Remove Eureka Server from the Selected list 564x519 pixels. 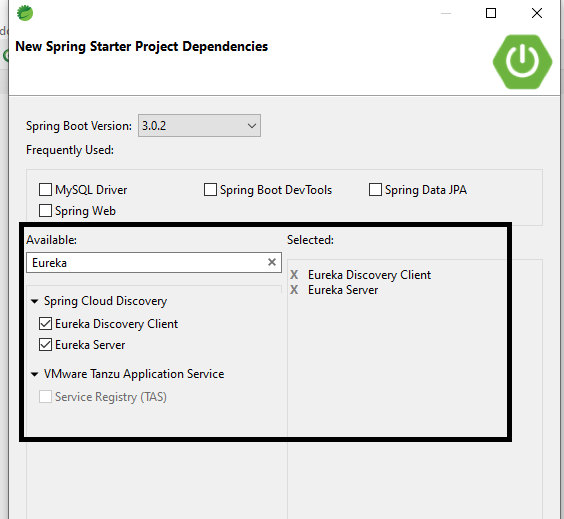(294, 290)
